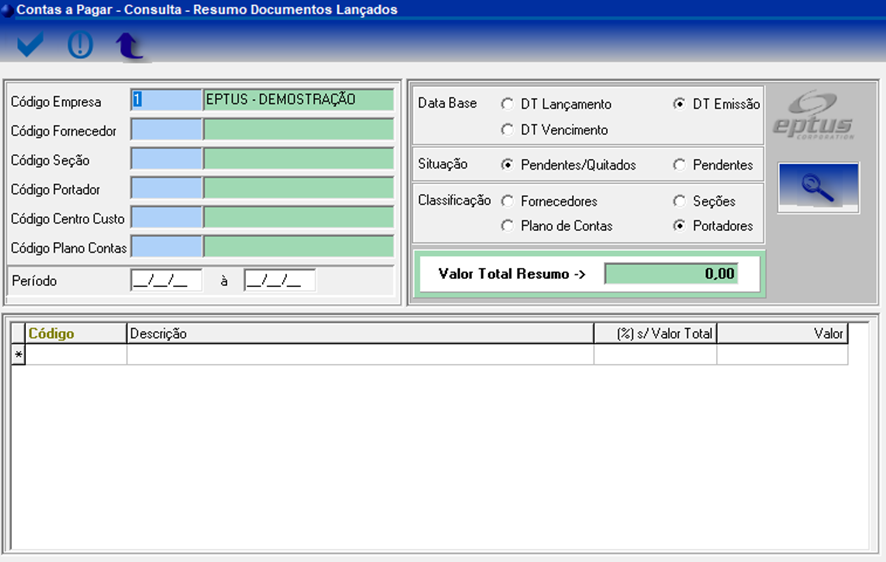Click the Período end date field
This screenshot has height=562, width=886.
pyautogui.click(x=279, y=281)
